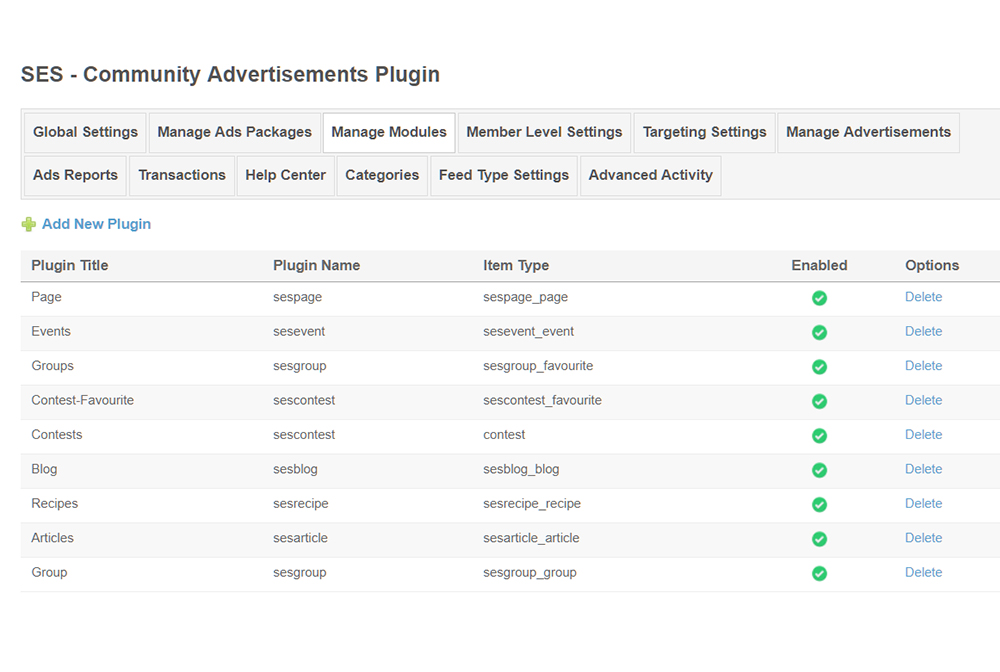
Task: Click the green plus Add New Plugin icon
Action: pyautogui.click(x=28, y=225)
